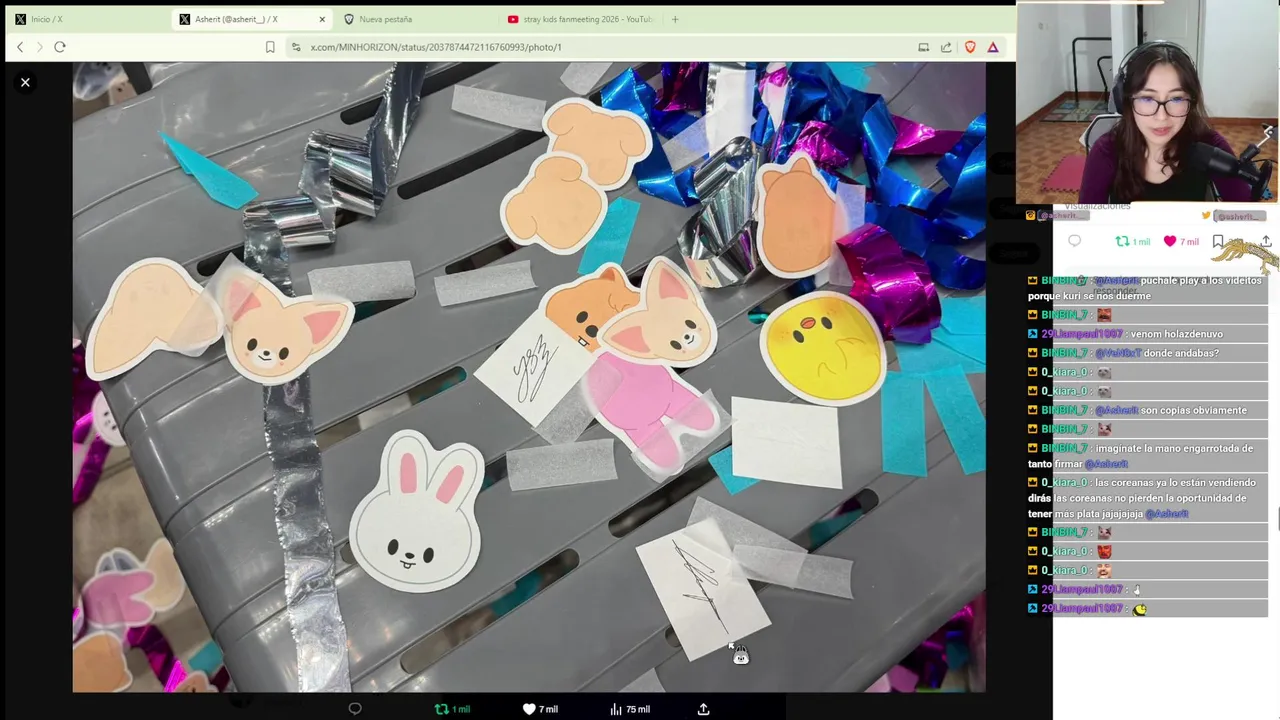Toggle the pink heart like in the side panel
Image resolution: width=1280 pixels, height=720 pixels.
tap(1180, 241)
